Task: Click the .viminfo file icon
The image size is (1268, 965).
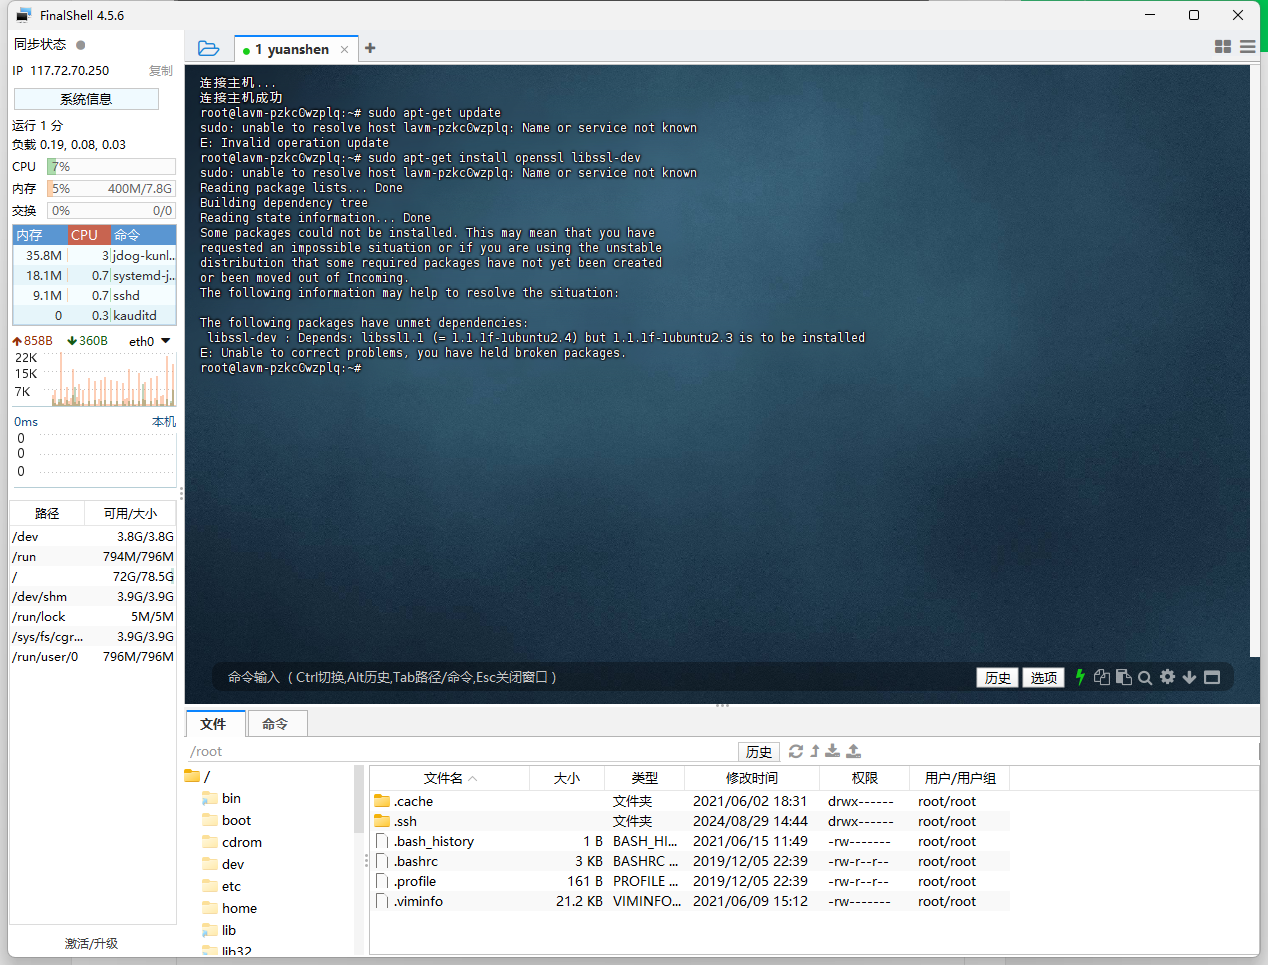Action: 382,901
